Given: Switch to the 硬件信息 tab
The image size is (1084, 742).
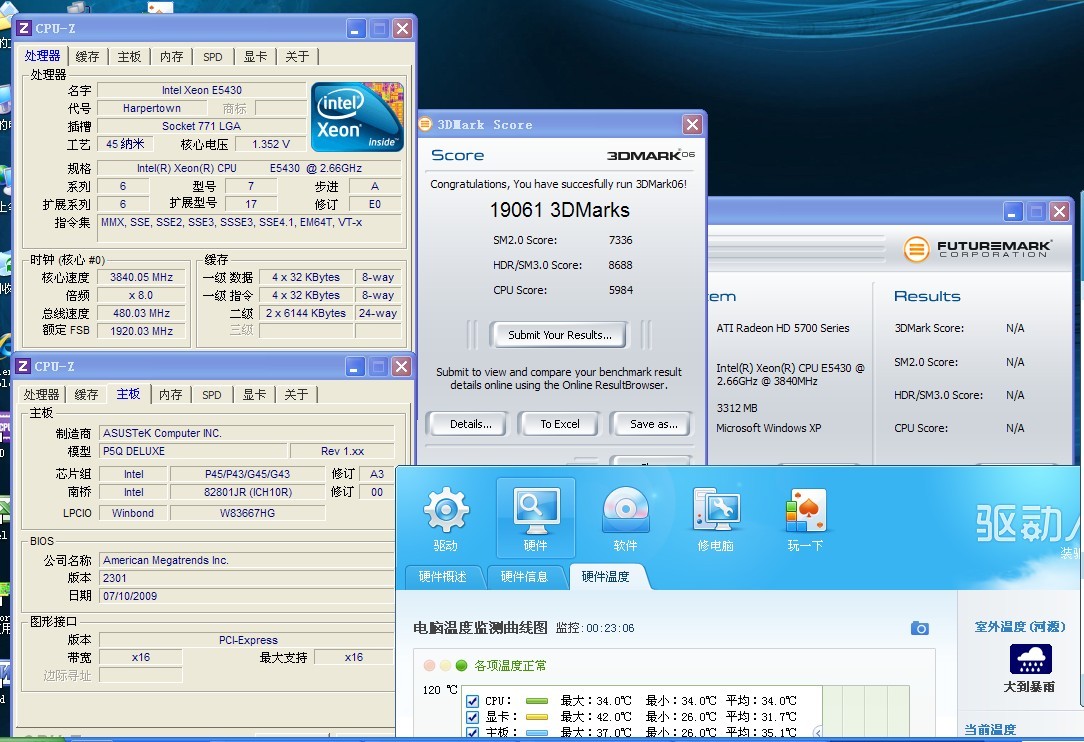Looking at the screenshot, I should click(524, 577).
